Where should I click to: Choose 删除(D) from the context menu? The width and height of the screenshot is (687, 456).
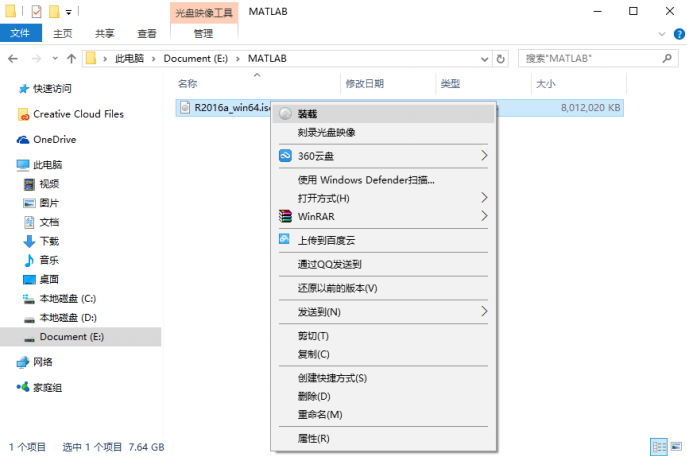314,396
